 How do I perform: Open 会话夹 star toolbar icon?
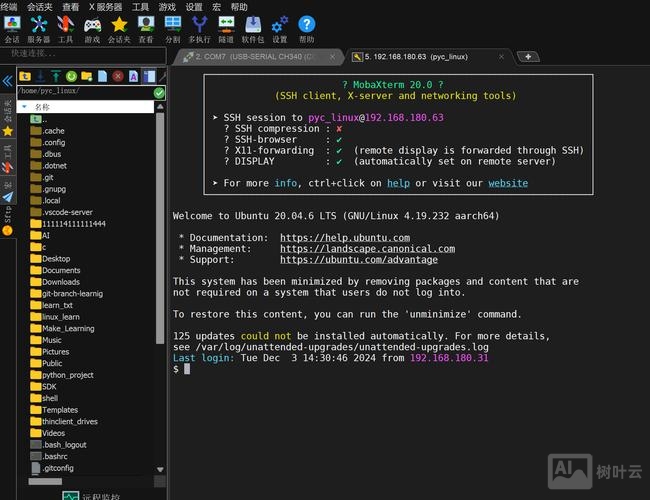pyautogui.click(x=119, y=29)
